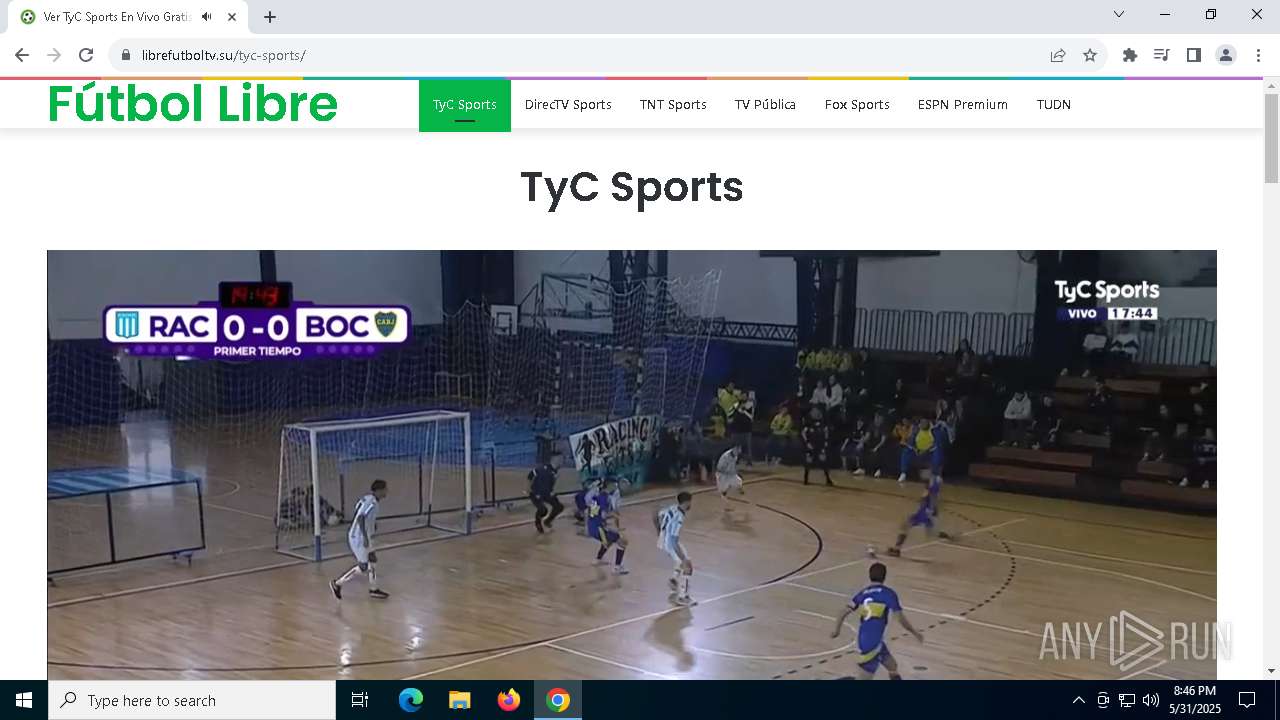The image size is (1280, 720).
Task: Mute the tab via speaker icon
Action: (206, 17)
